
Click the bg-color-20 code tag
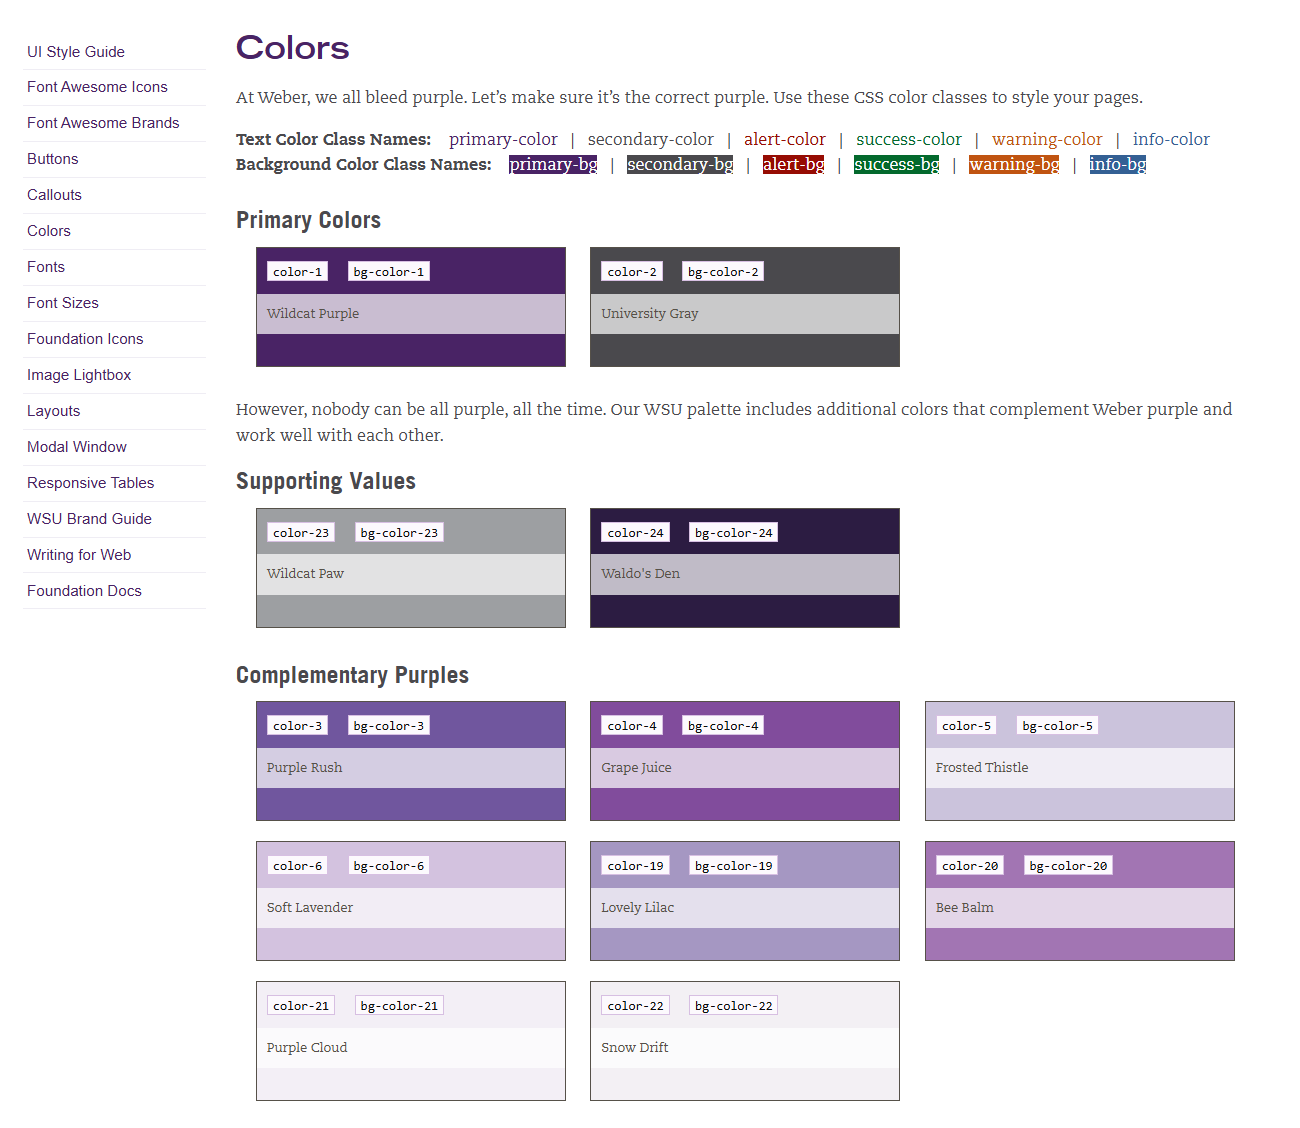(1068, 865)
